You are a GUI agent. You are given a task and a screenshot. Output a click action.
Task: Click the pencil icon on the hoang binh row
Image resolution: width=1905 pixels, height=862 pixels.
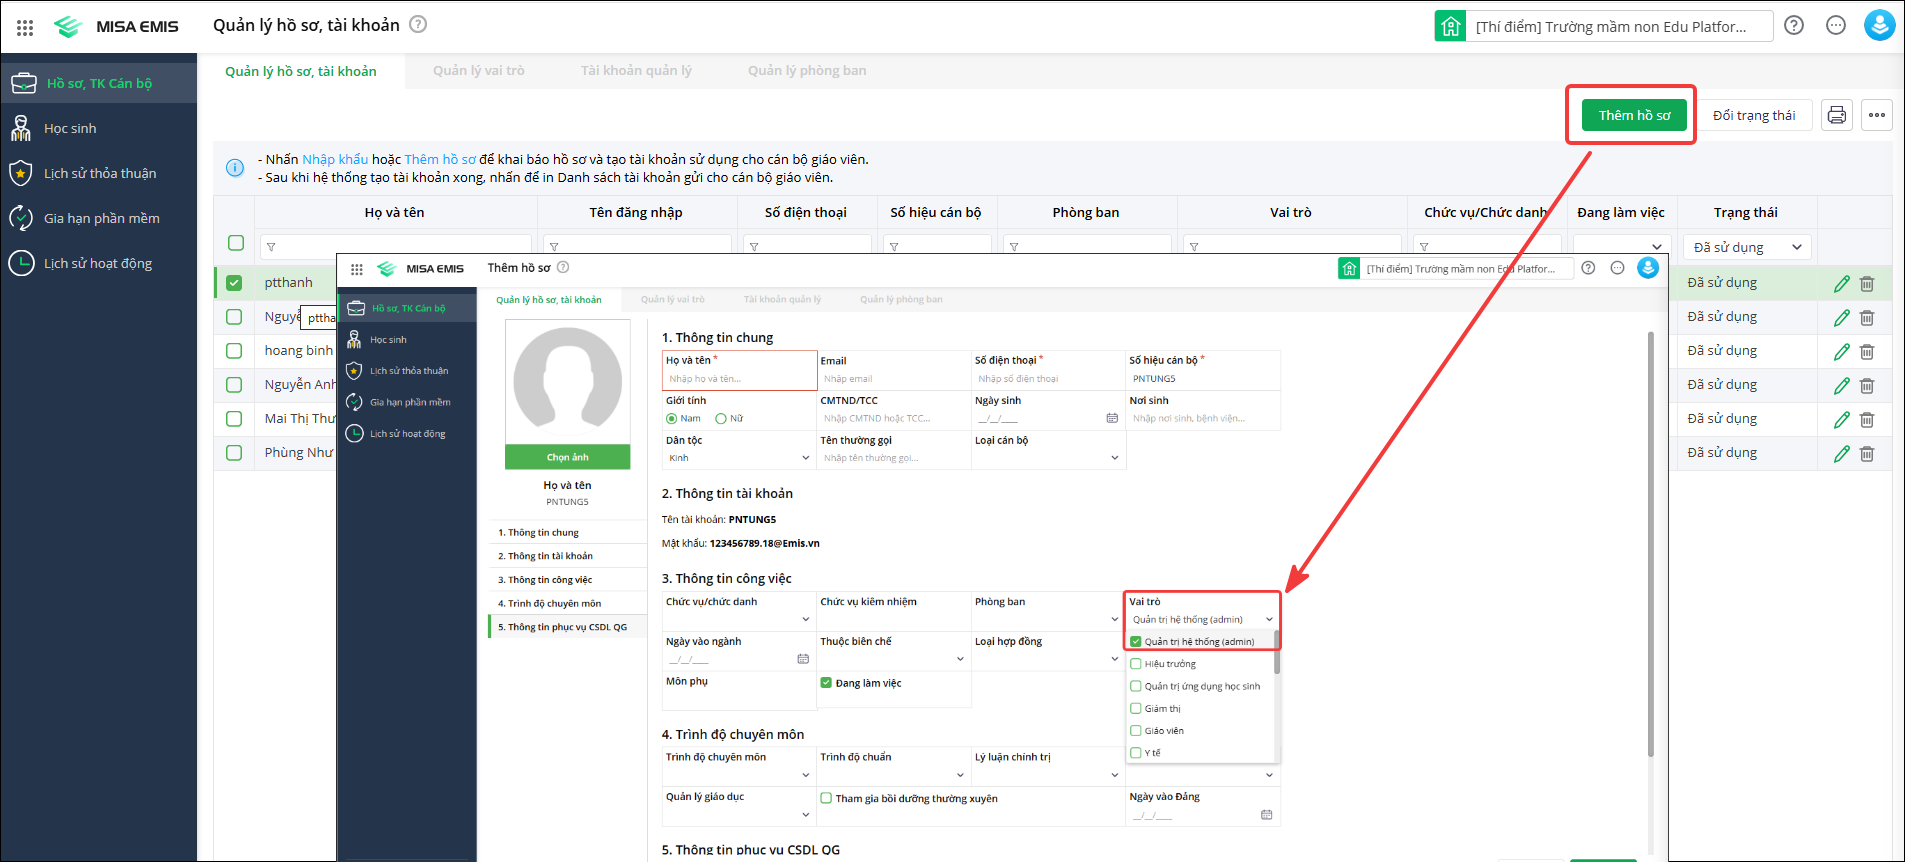tap(1842, 352)
